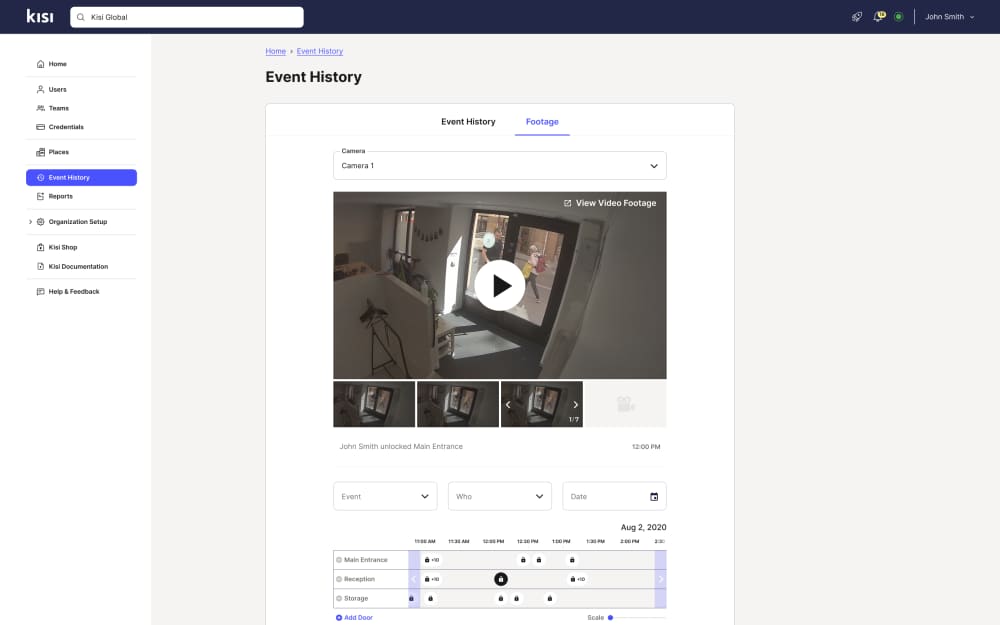Select the Footage tab
Image resolution: width=1000 pixels, height=625 pixels.
tap(542, 122)
